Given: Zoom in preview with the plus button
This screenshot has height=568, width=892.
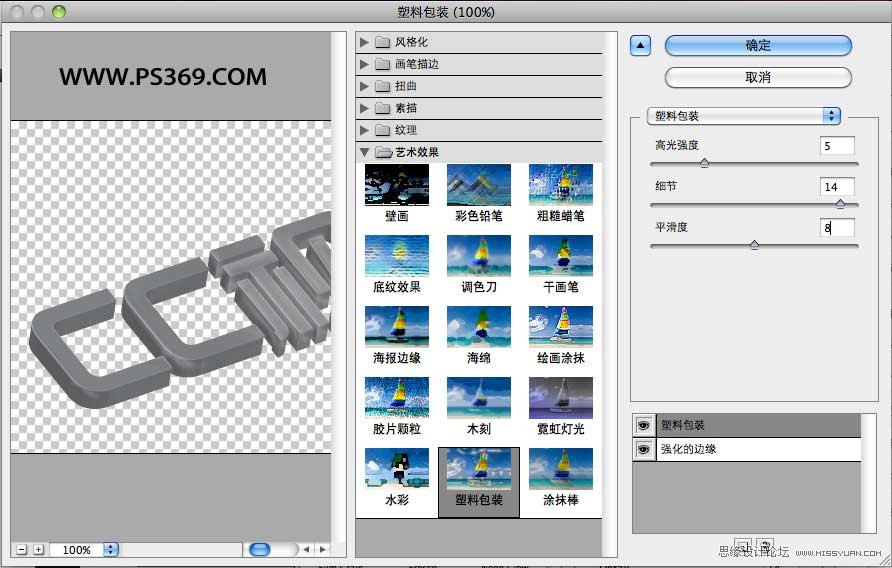Looking at the screenshot, I should tap(38, 549).
